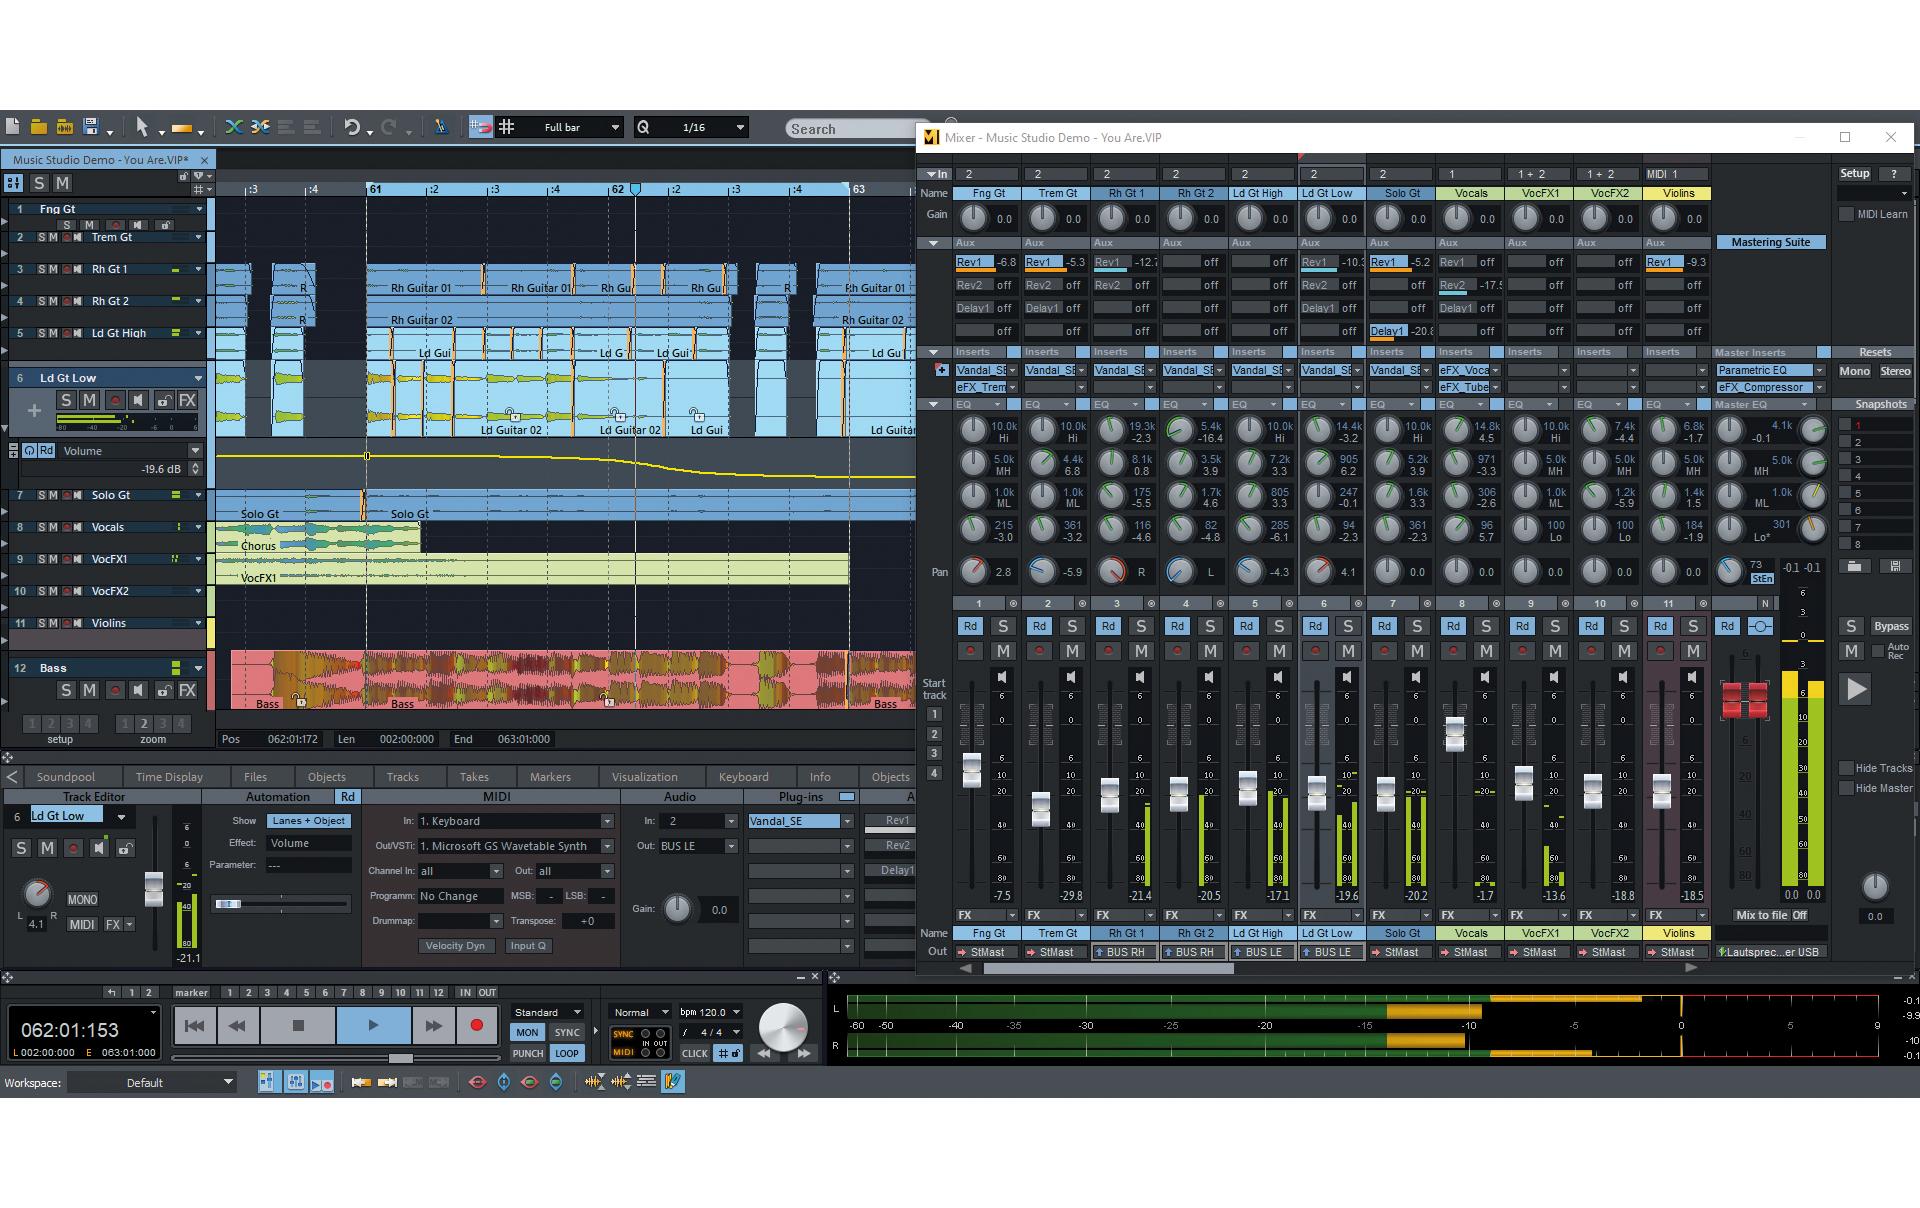
Task: Jump to the project start in the transport
Action: (x=195, y=1025)
